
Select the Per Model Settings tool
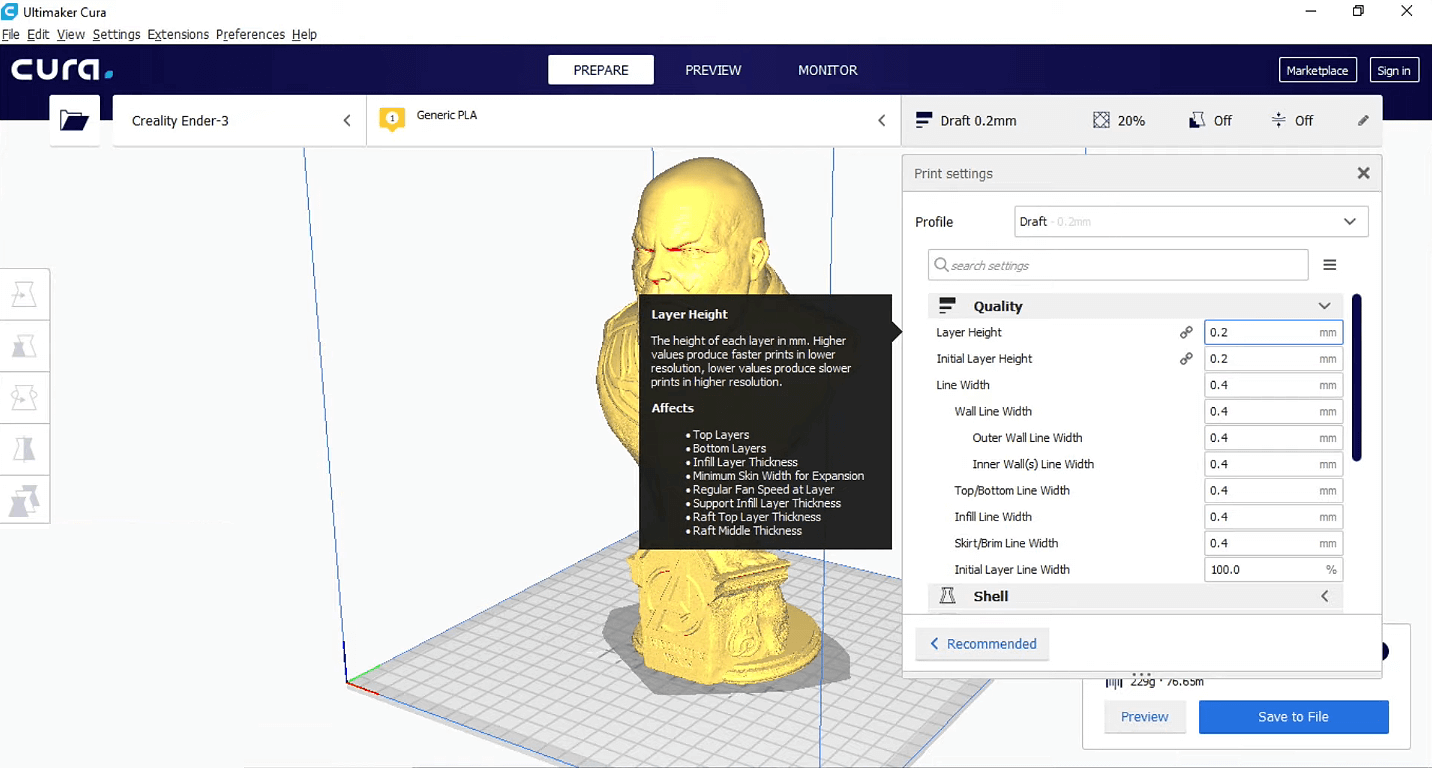(25, 499)
